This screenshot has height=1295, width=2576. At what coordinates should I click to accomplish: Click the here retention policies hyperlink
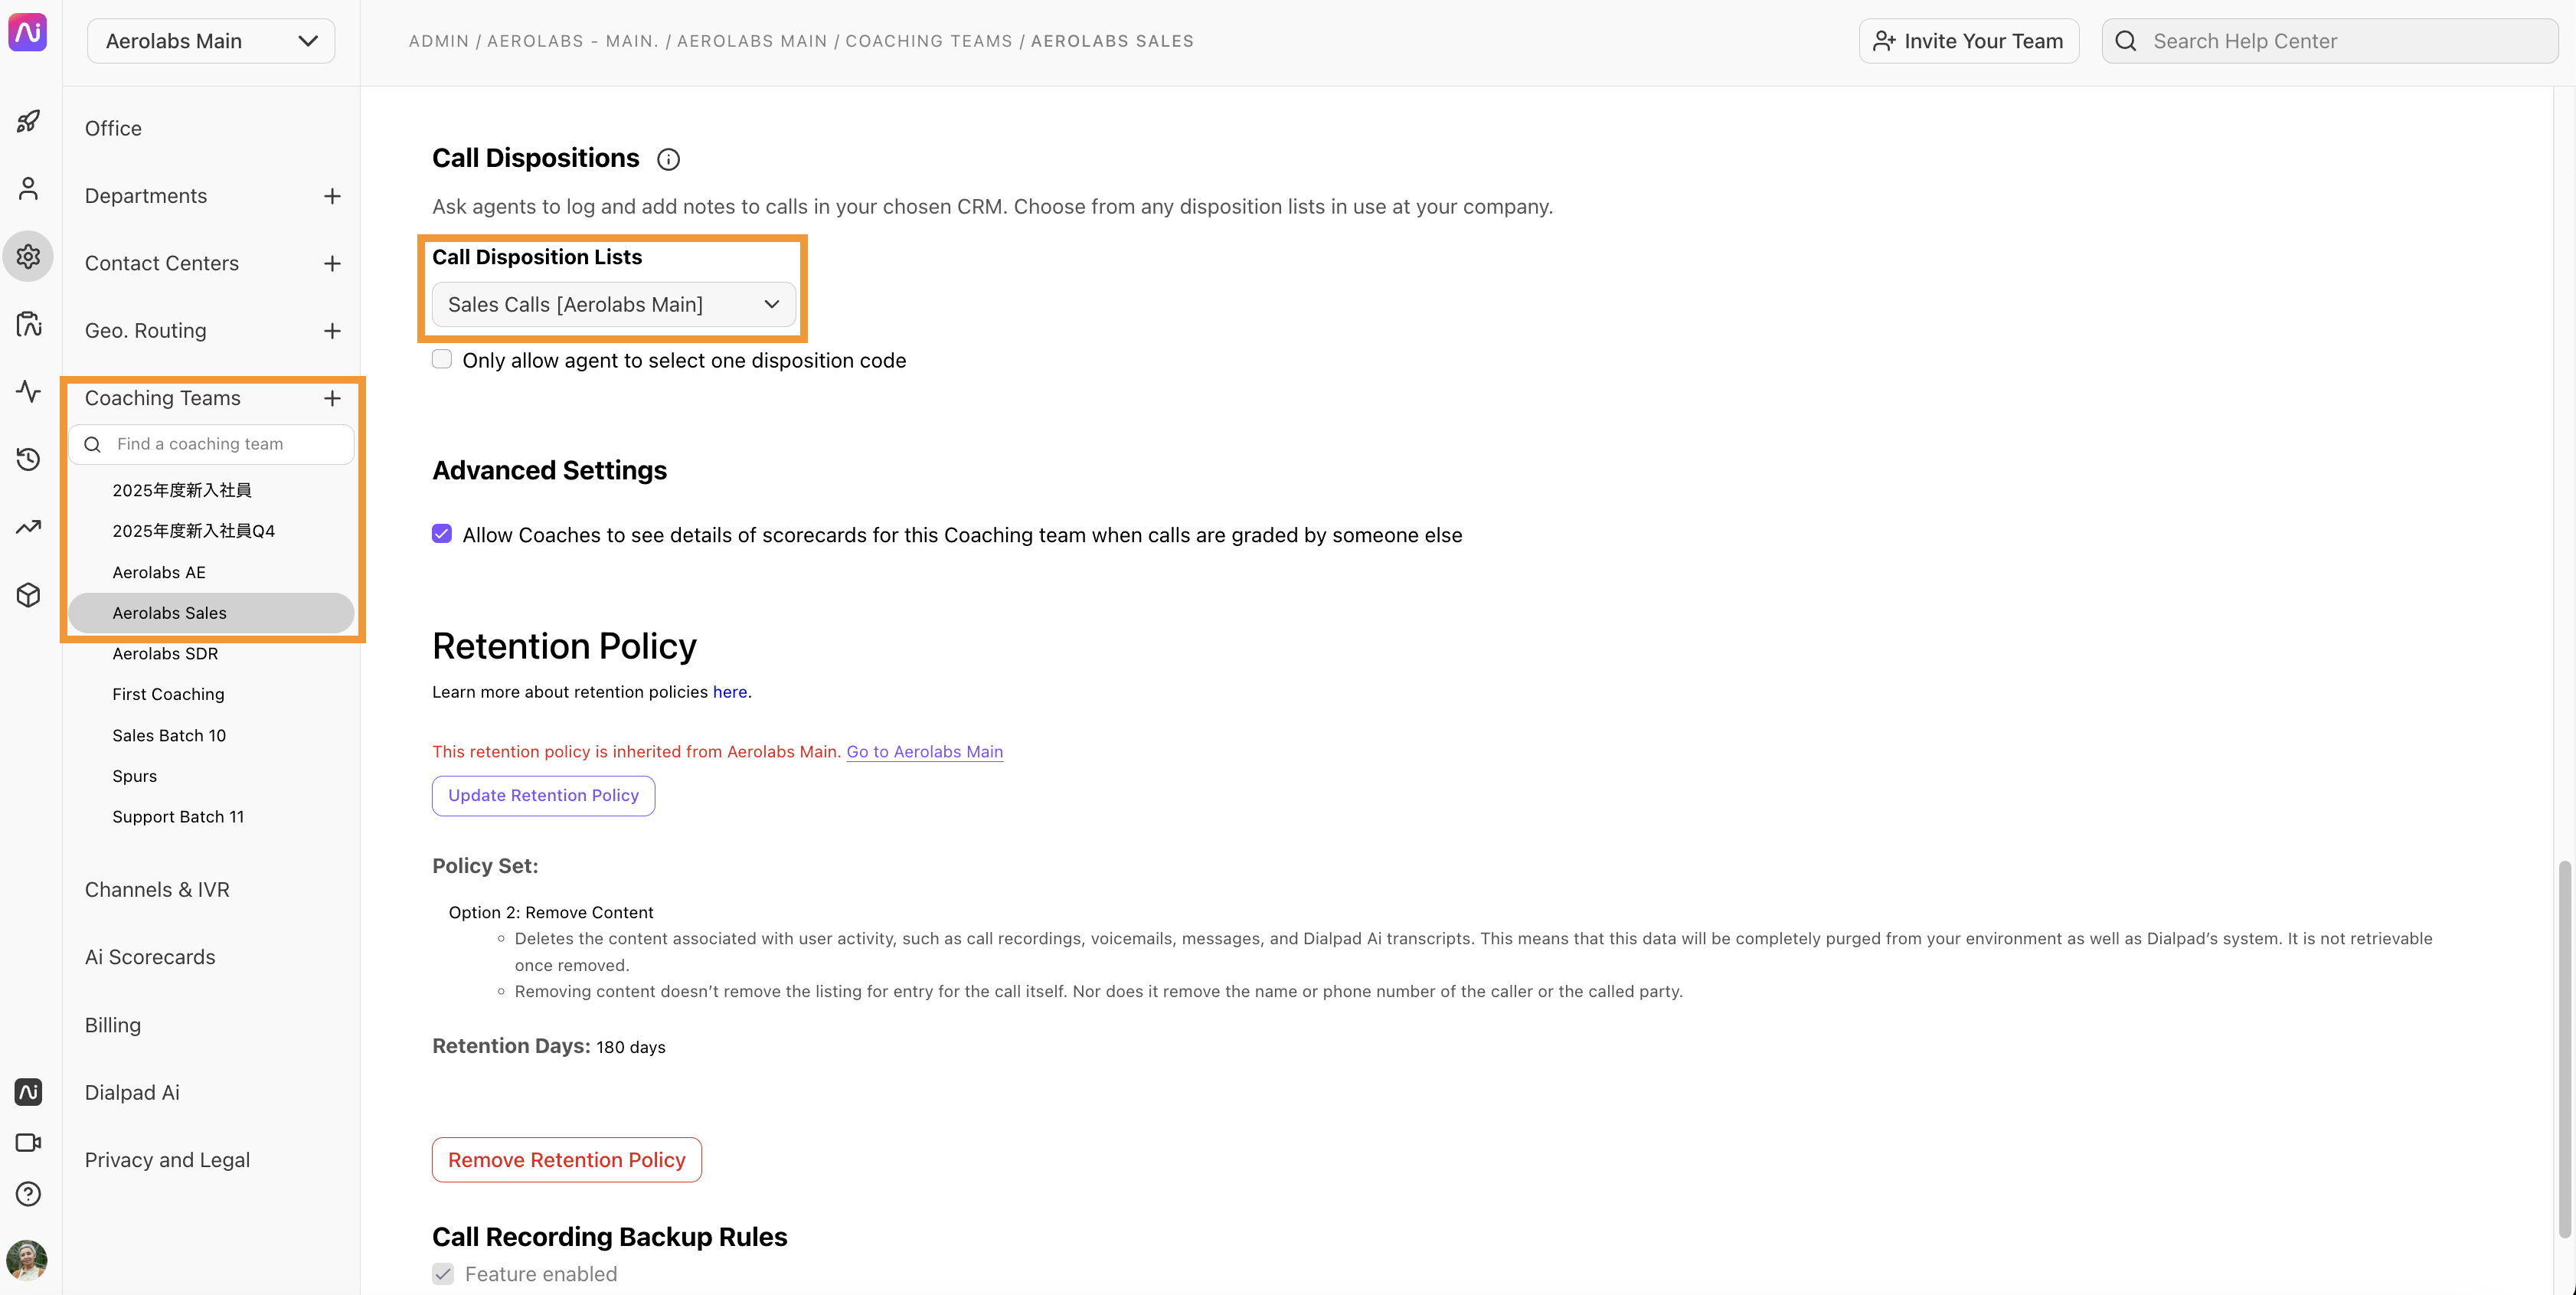(x=730, y=692)
